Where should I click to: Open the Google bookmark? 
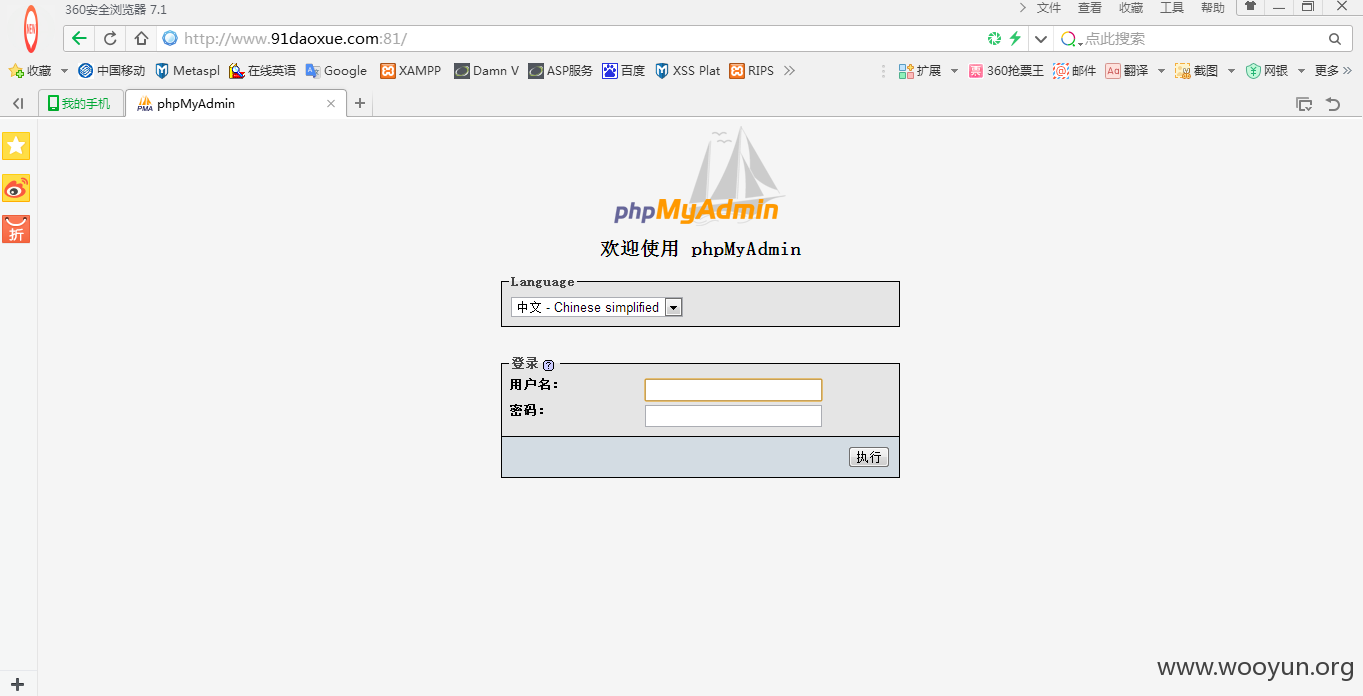tap(336, 71)
